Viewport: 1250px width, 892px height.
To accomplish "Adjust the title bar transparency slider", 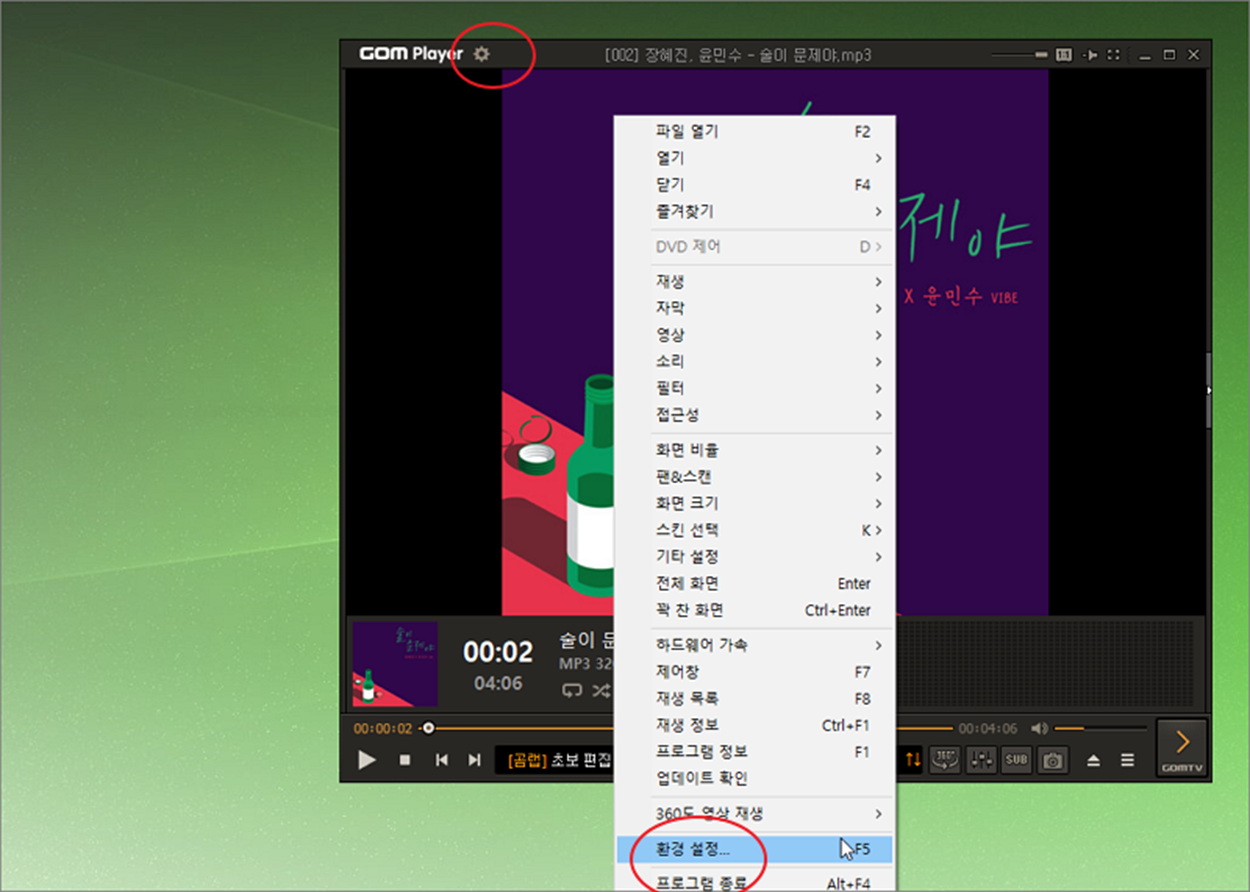I will point(1020,54).
